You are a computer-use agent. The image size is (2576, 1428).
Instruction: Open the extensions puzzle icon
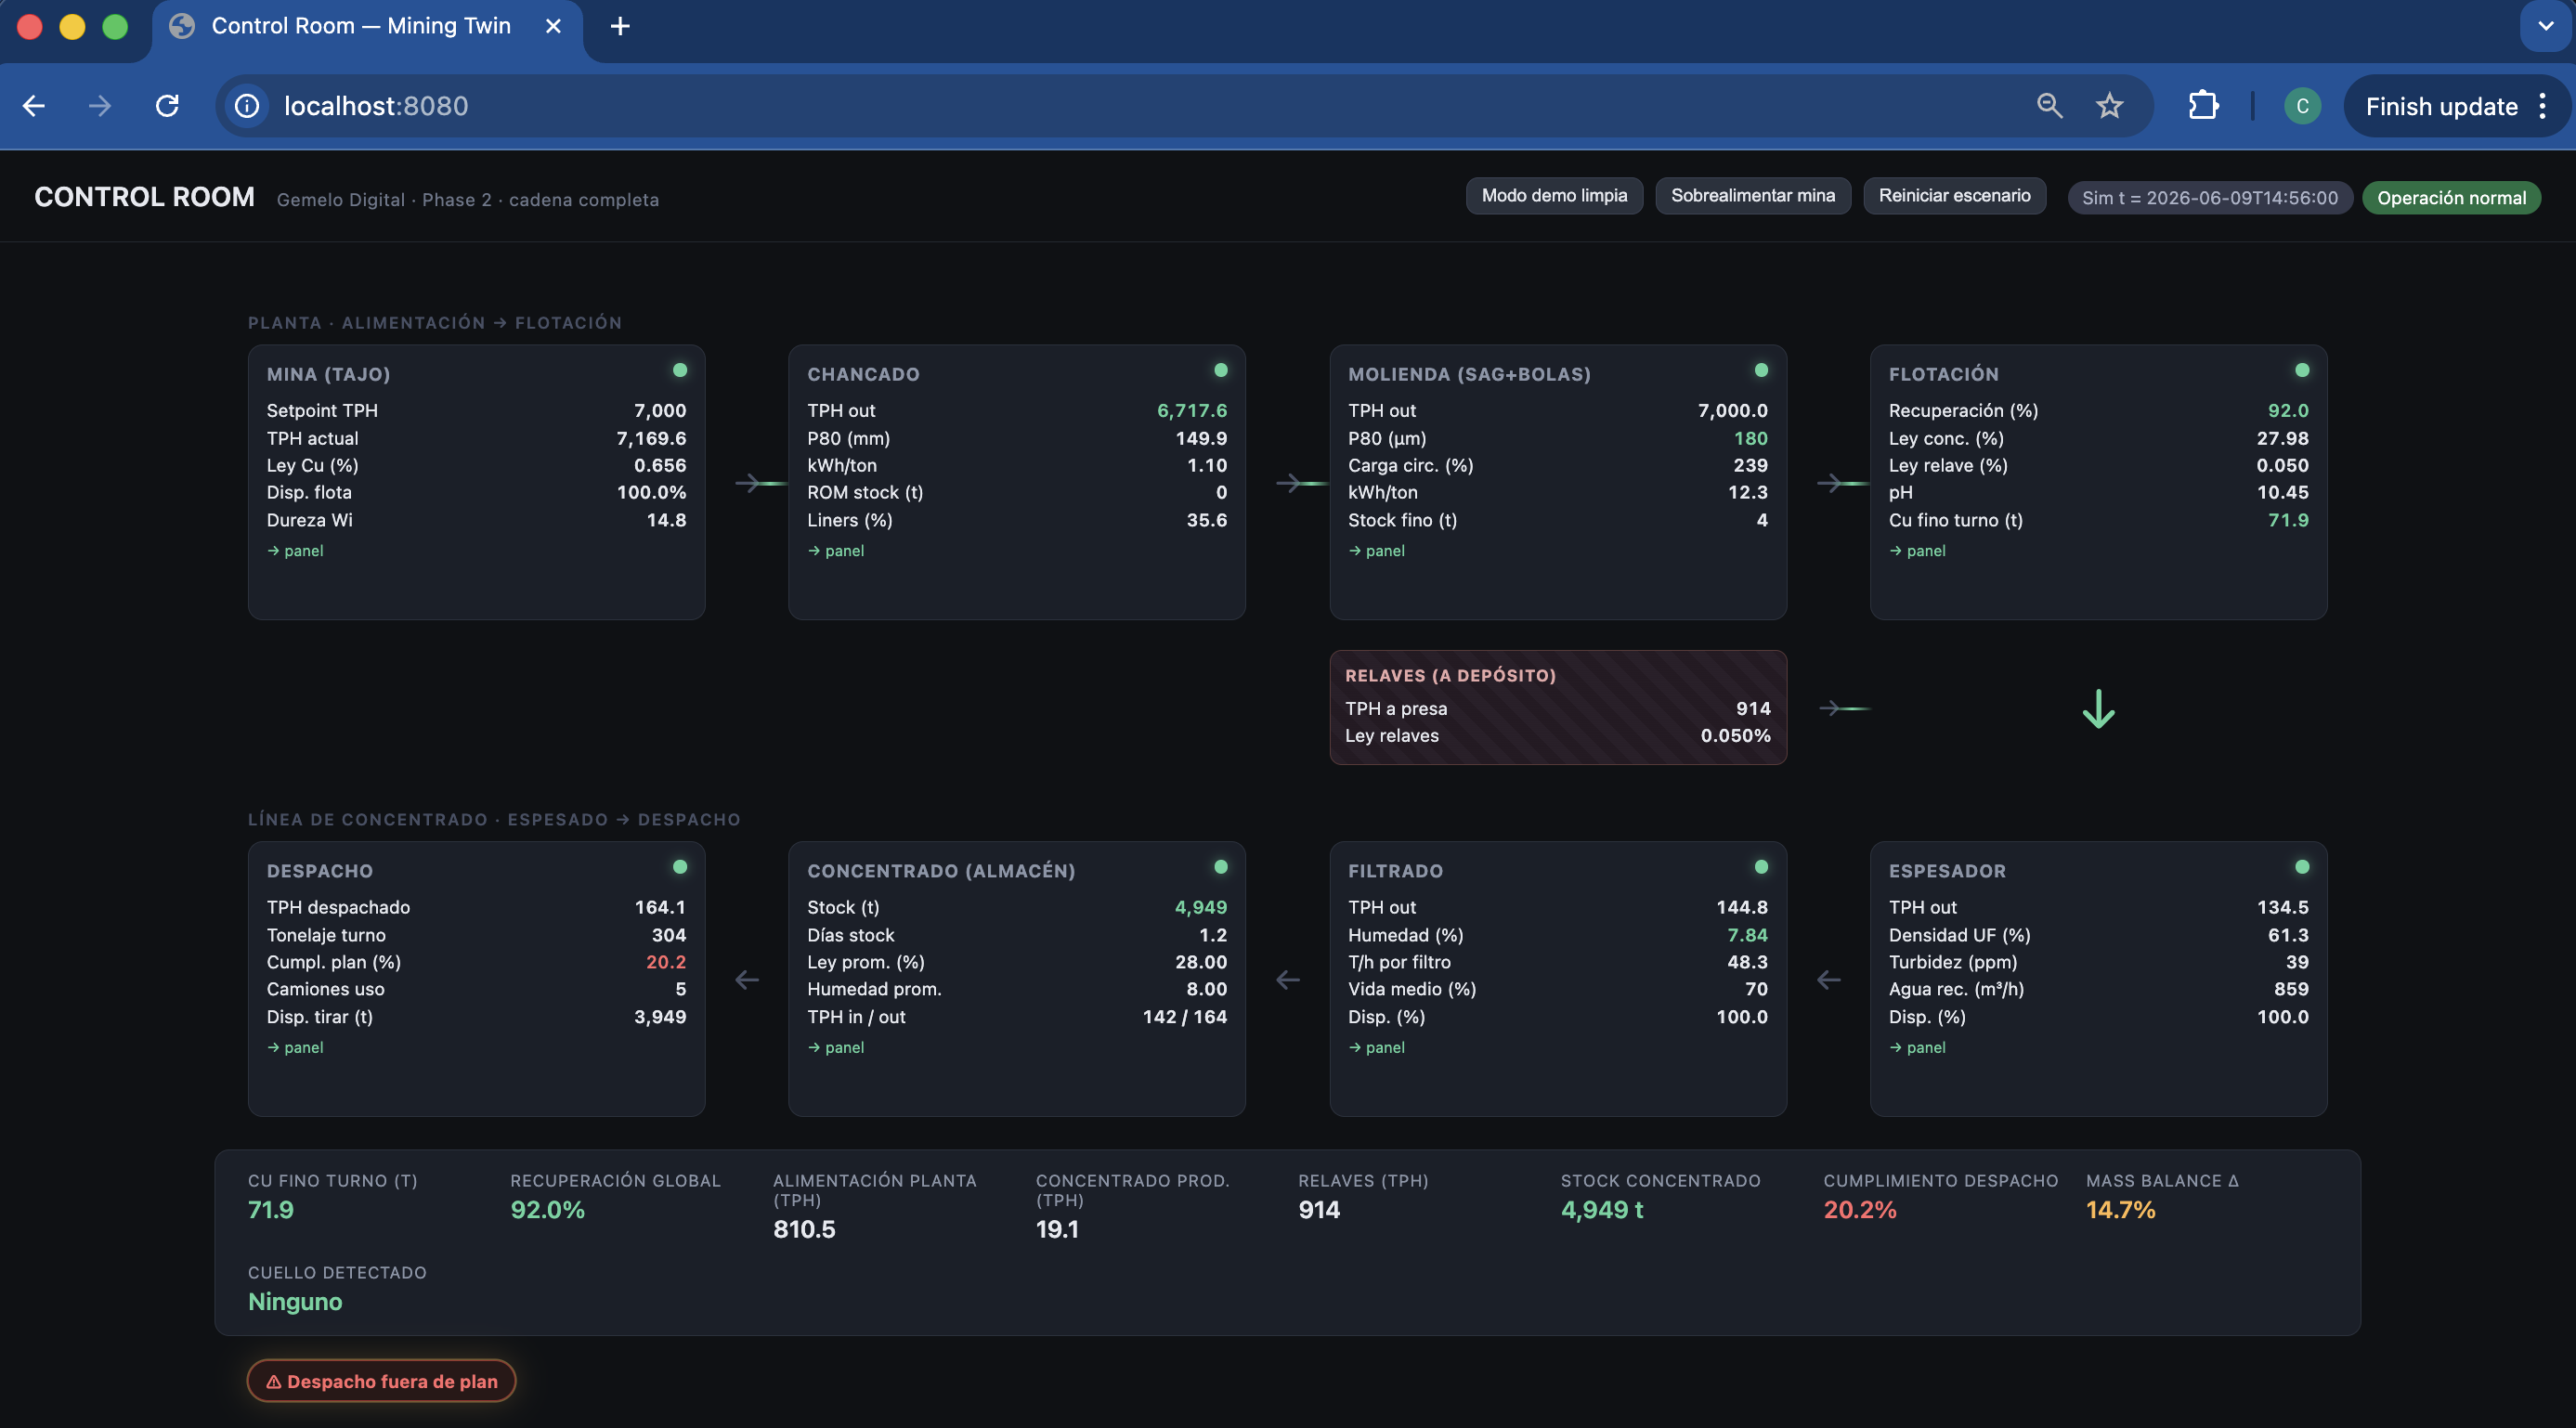point(2203,106)
